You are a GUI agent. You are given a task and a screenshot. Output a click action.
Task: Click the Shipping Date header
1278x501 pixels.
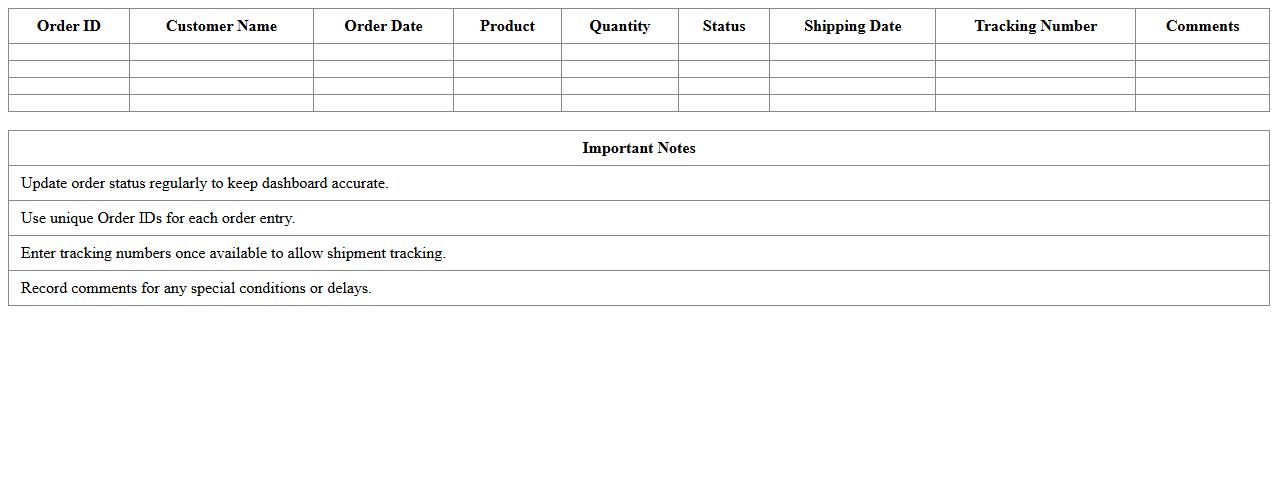pyautogui.click(x=852, y=26)
